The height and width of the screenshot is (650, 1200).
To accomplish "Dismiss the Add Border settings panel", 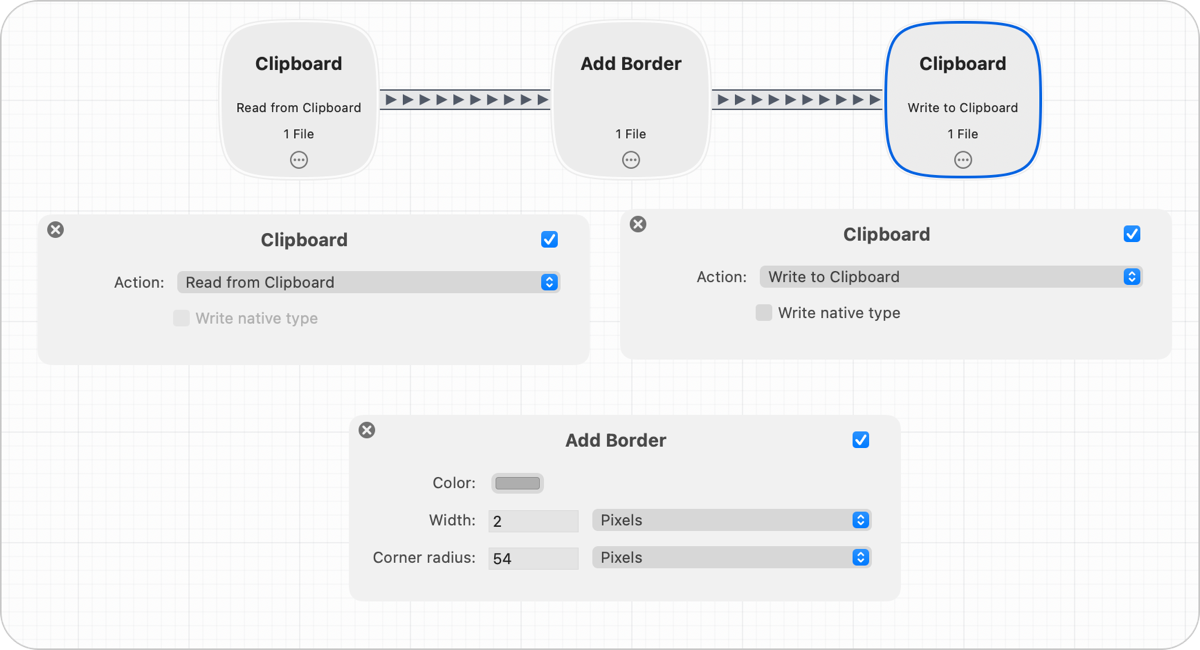I will [x=366, y=430].
